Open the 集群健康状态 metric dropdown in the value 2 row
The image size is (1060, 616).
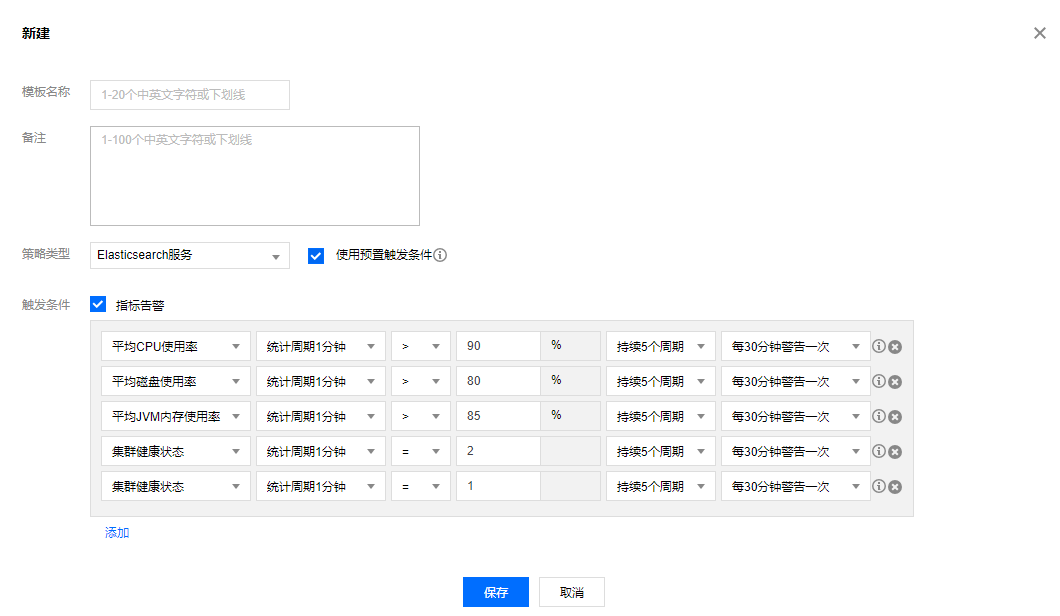pyautogui.click(x=176, y=451)
